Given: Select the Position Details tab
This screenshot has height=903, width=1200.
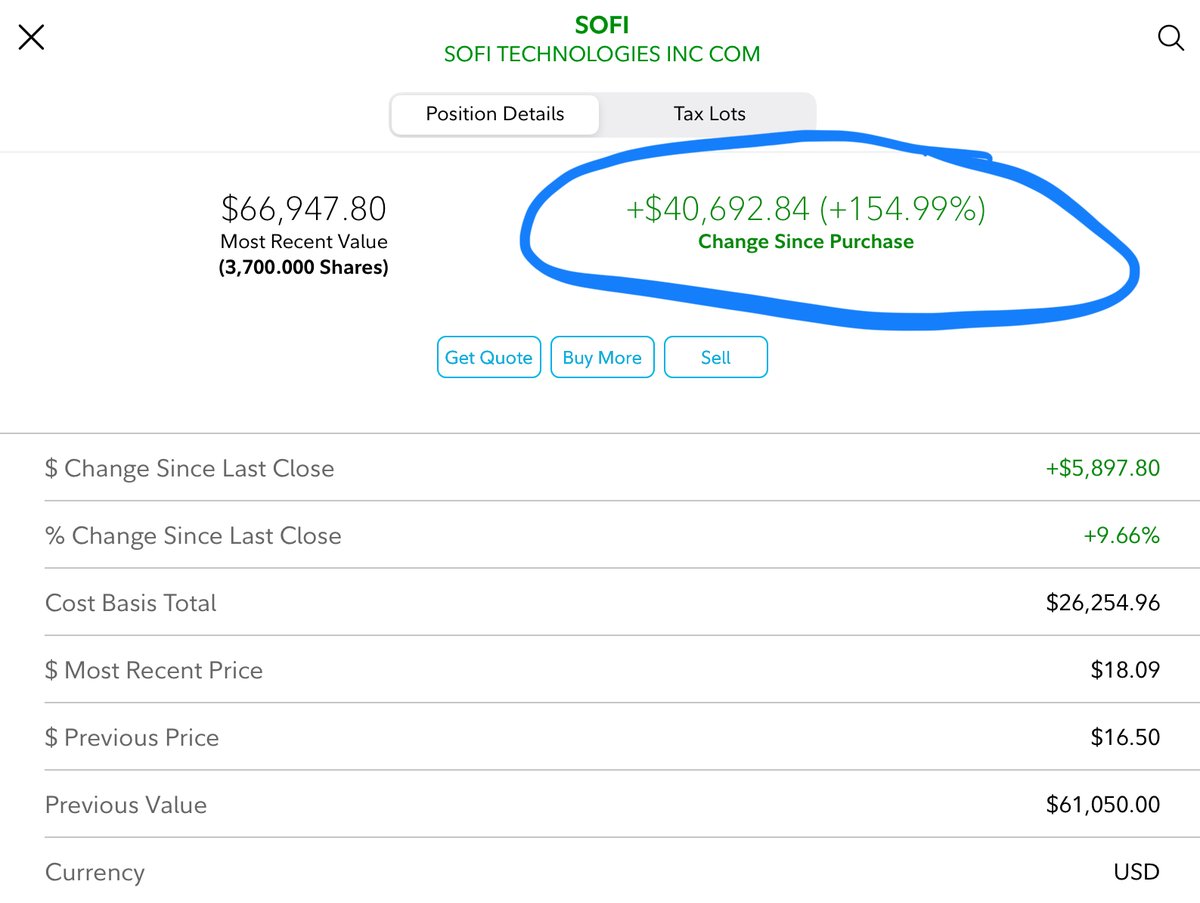Looking at the screenshot, I should click(495, 114).
